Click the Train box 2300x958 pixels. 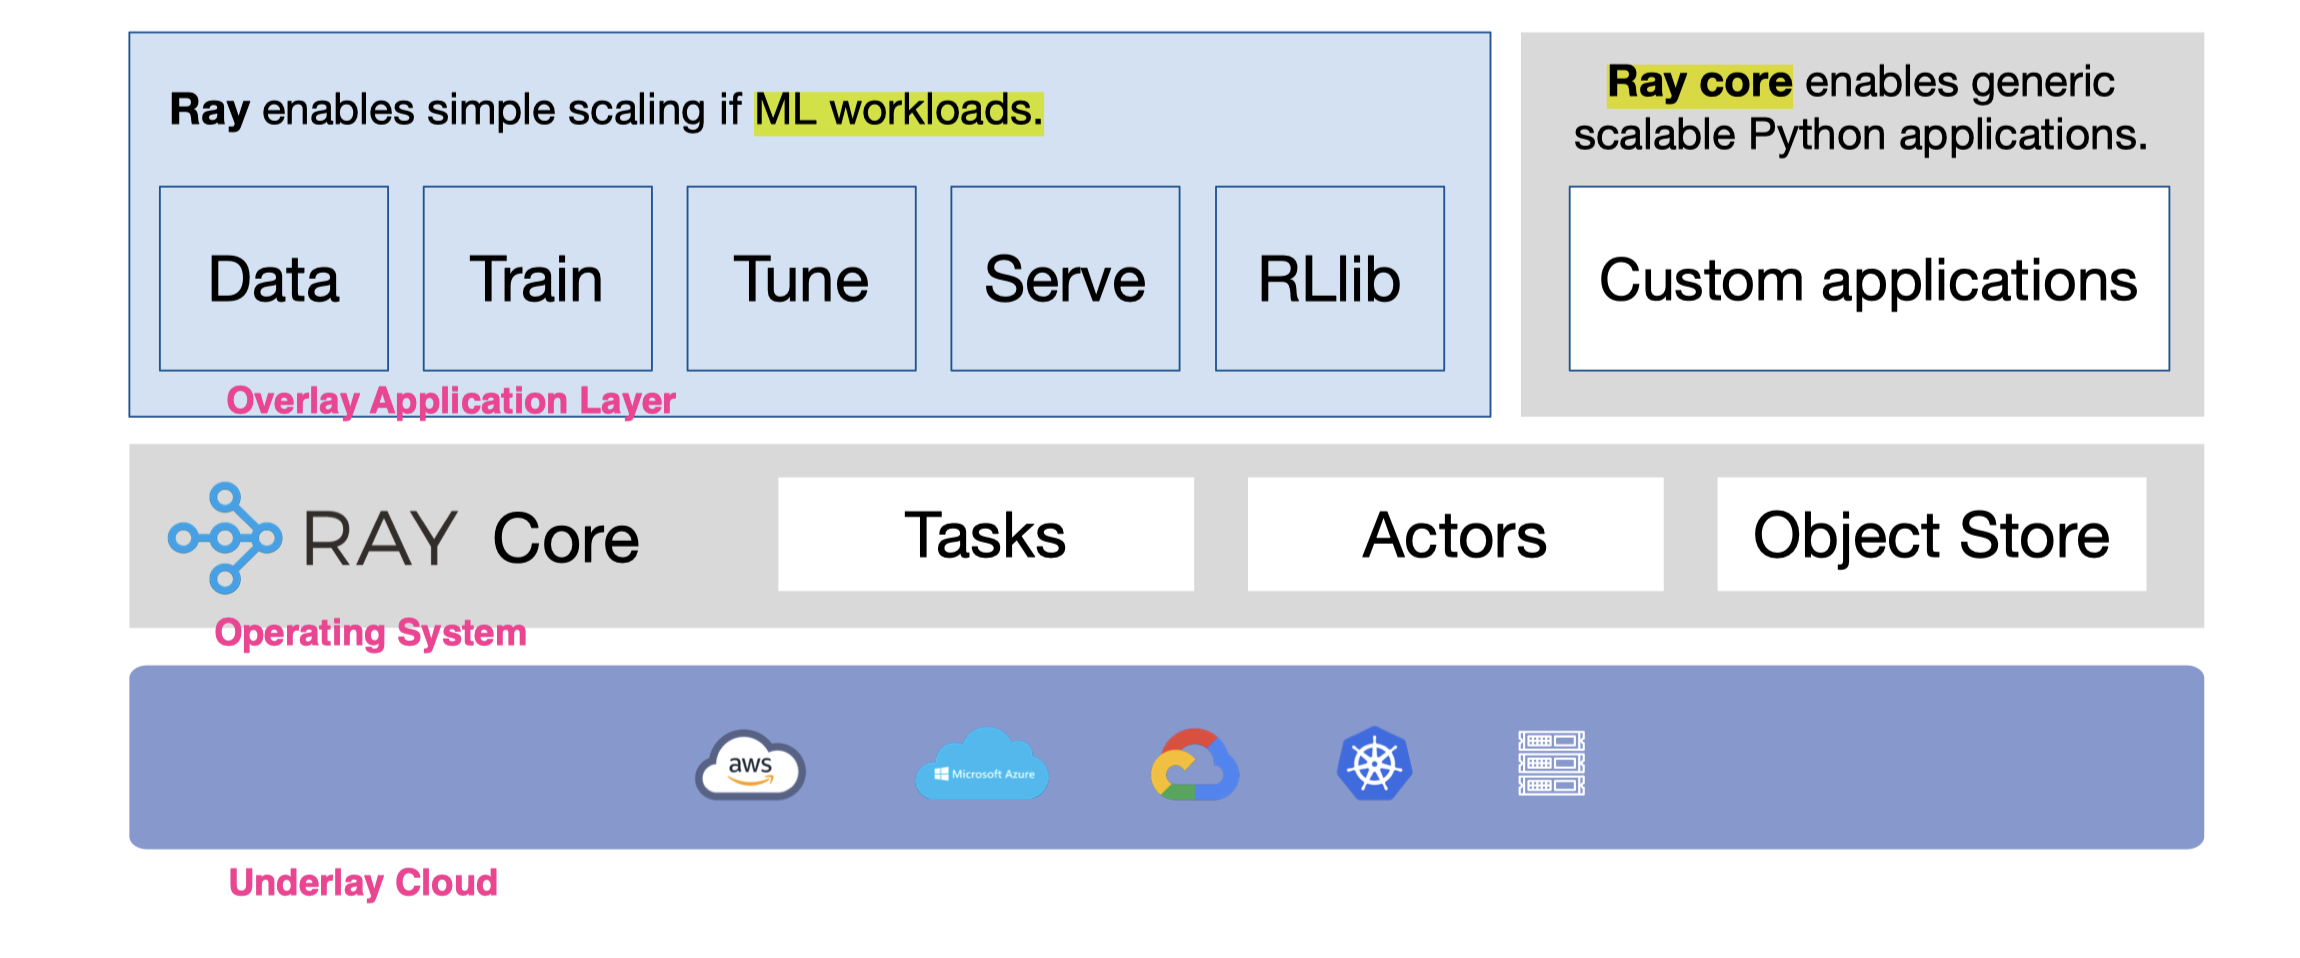click(x=538, y=279)
